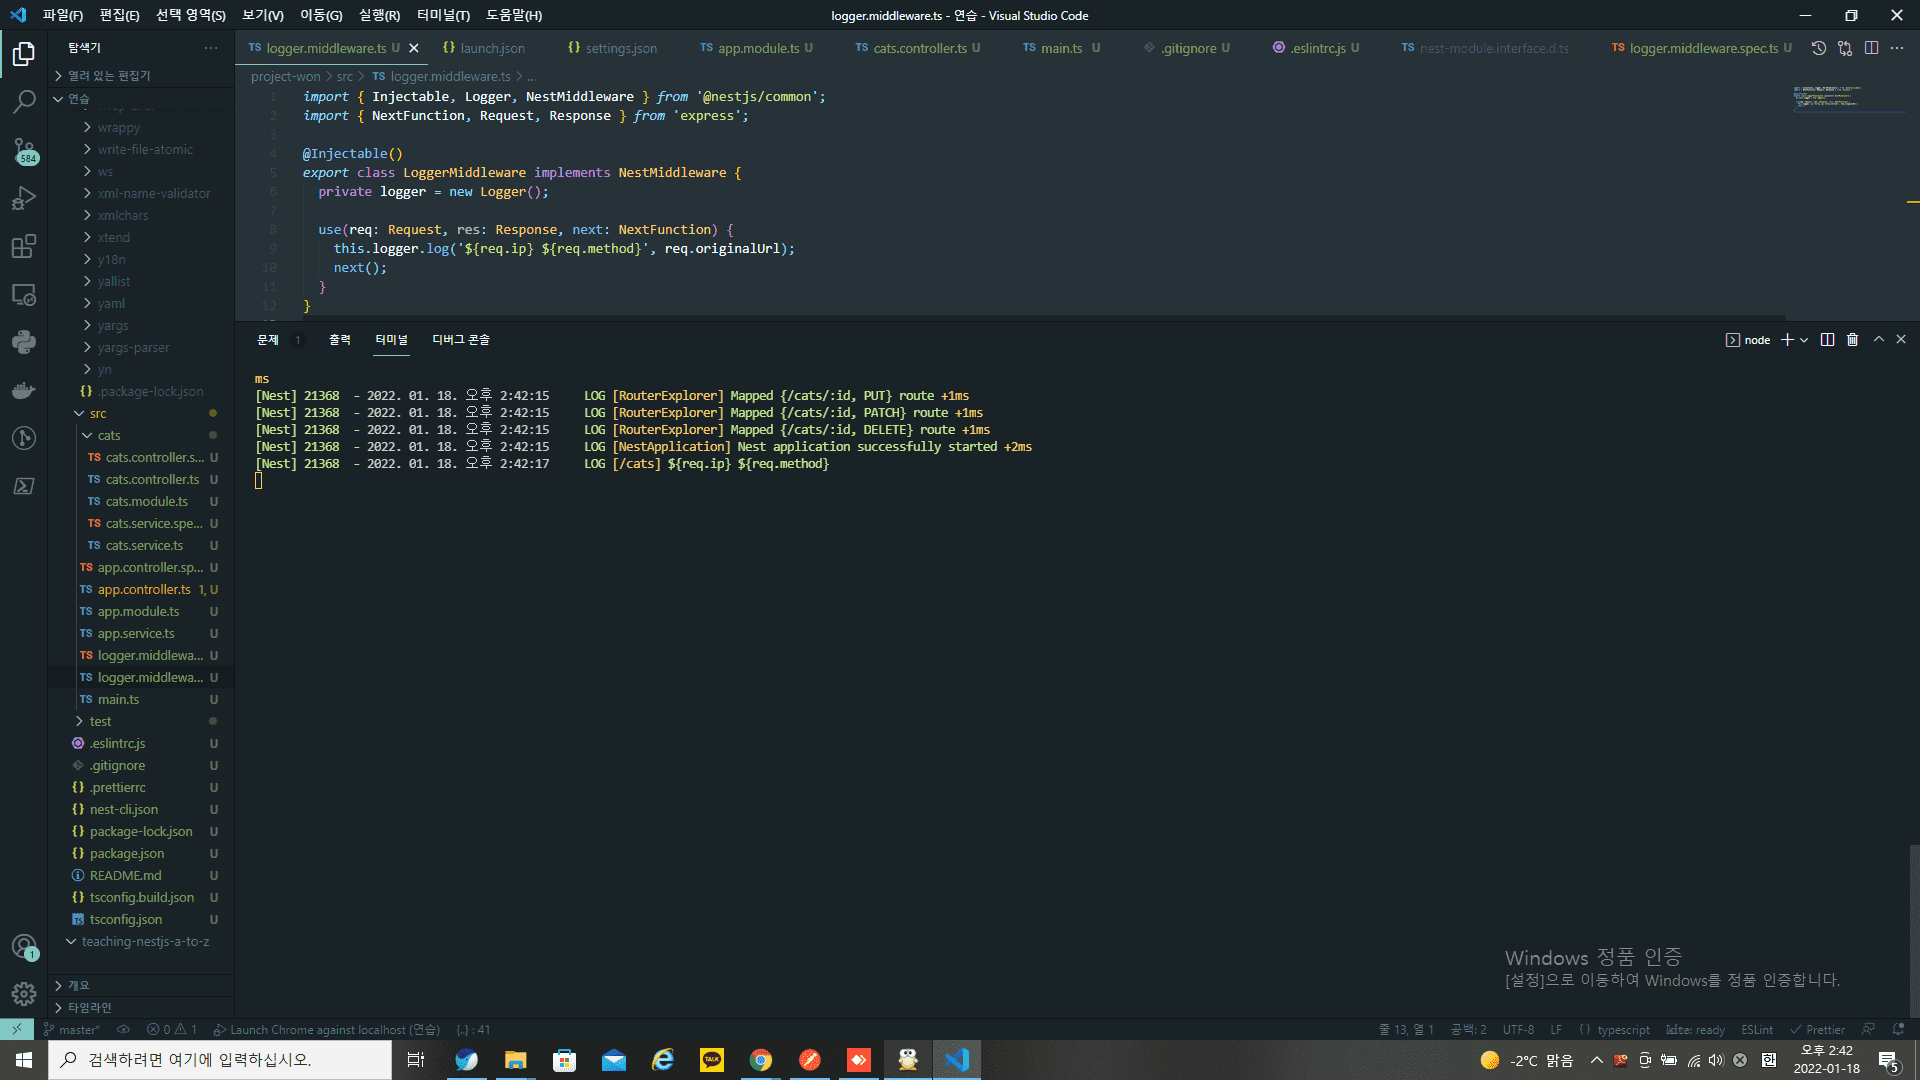Click the editor minimap code preview

click(1826, 97)
